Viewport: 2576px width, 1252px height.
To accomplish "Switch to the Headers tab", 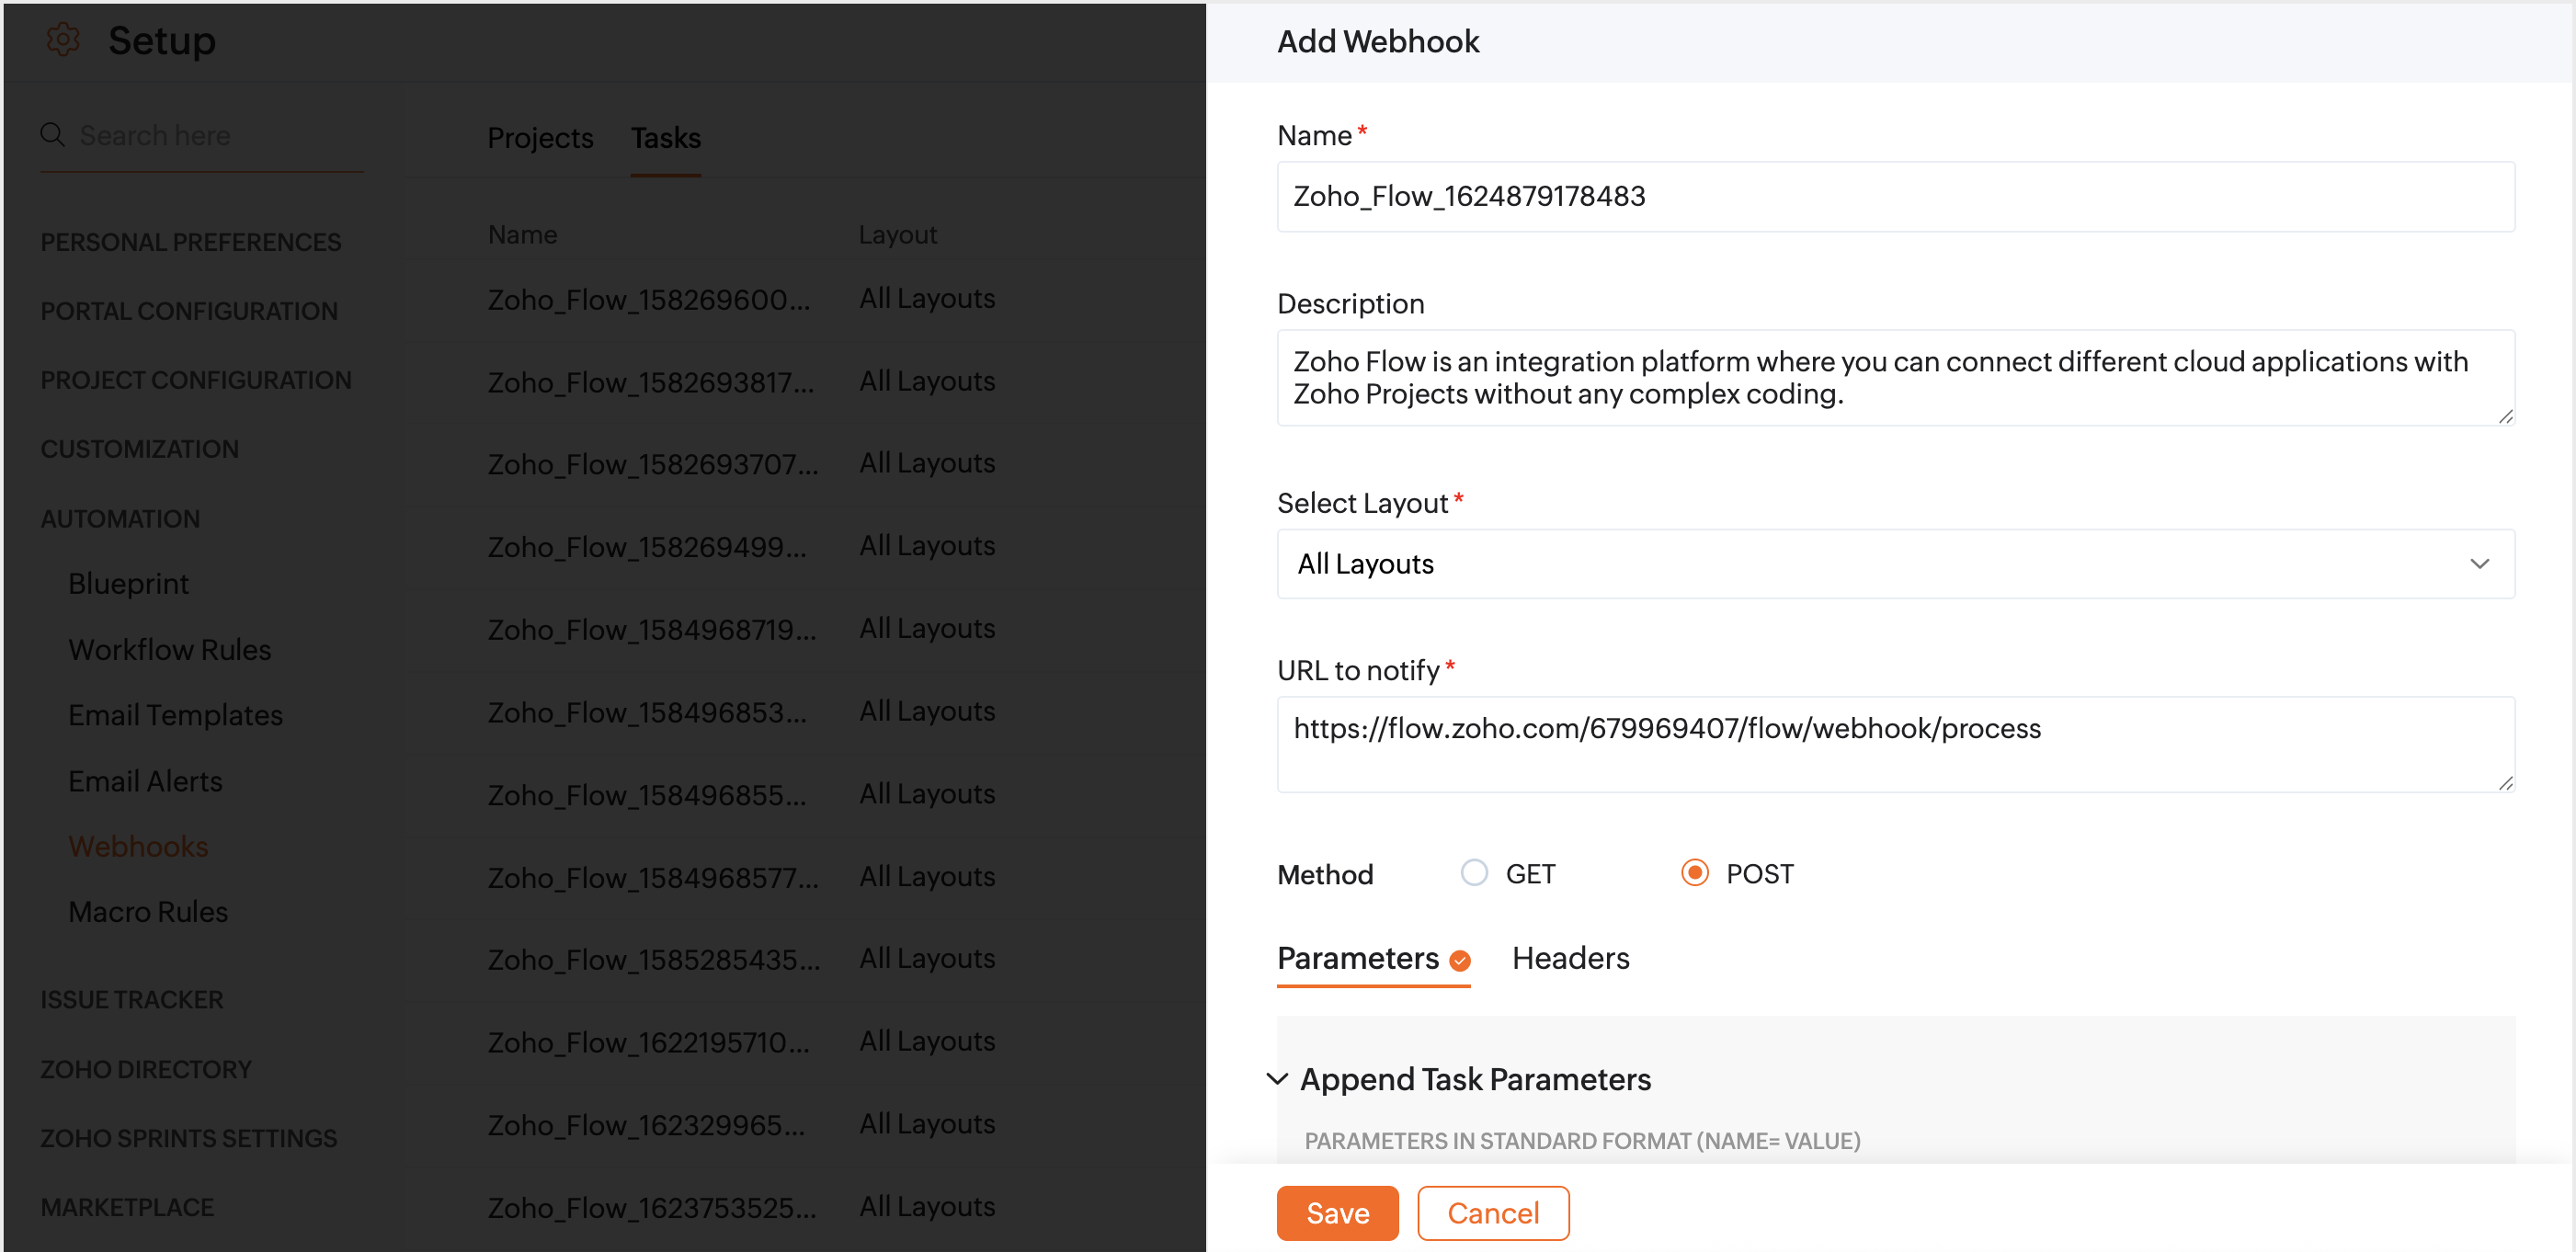I will tap(1570, 958).
